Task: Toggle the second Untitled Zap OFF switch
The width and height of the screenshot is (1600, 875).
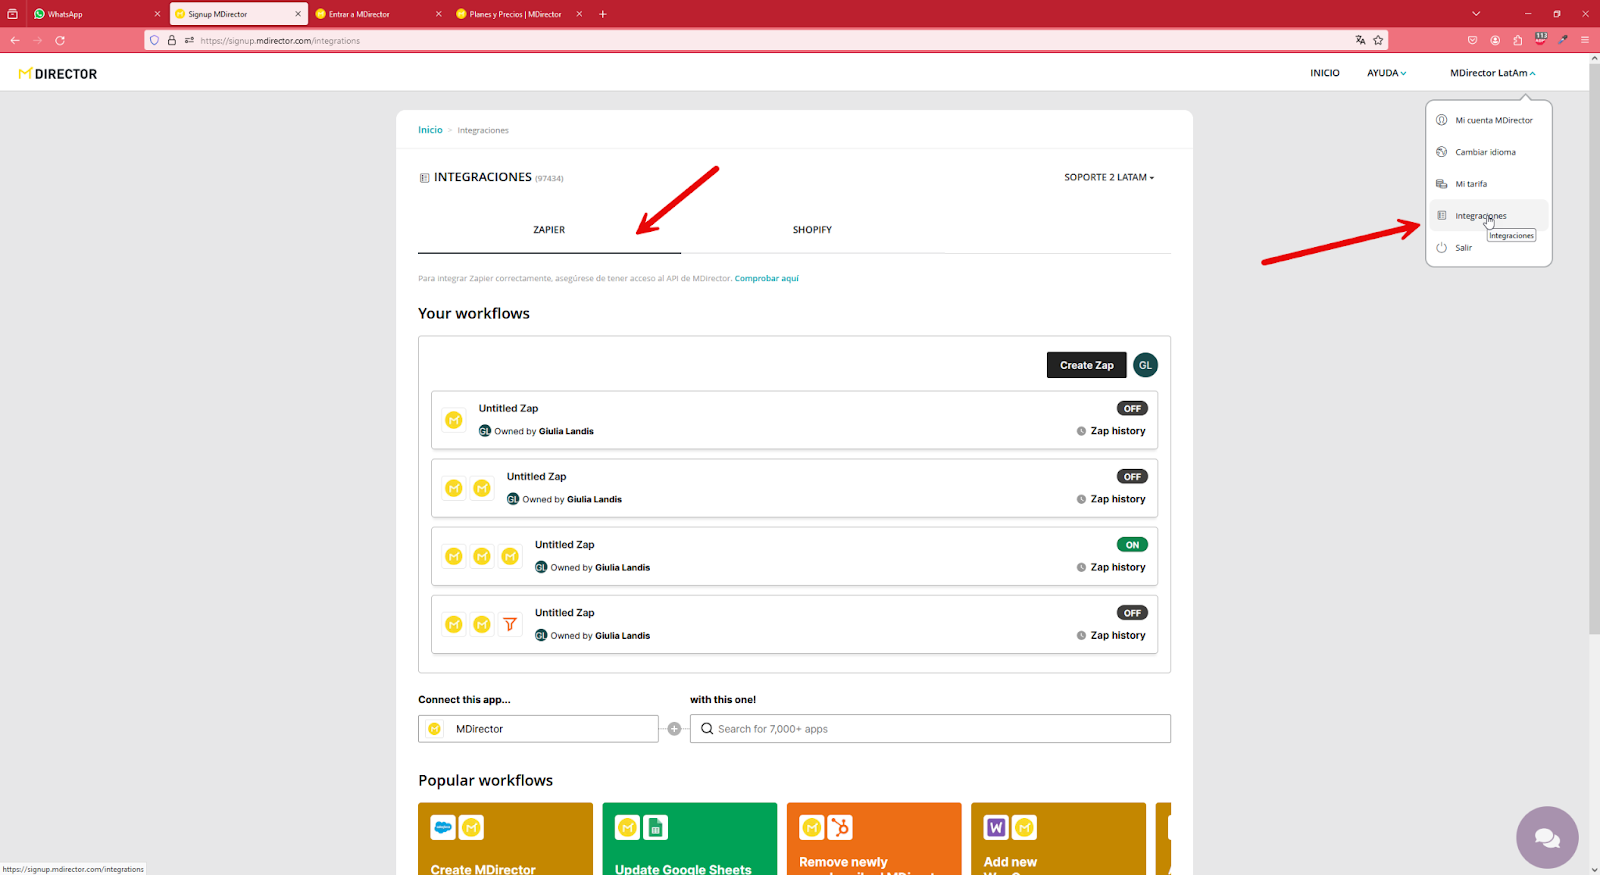Action: tap(1132, 477)
